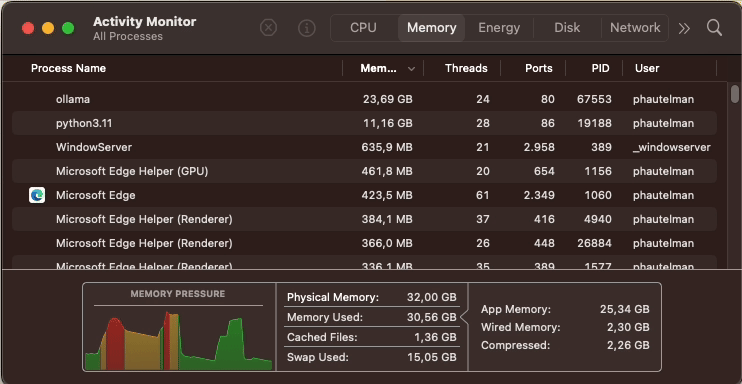Click the Memory Used 30,56 GB entry
742x384 pixels.
pyautogui.click(x=371, y=317)
